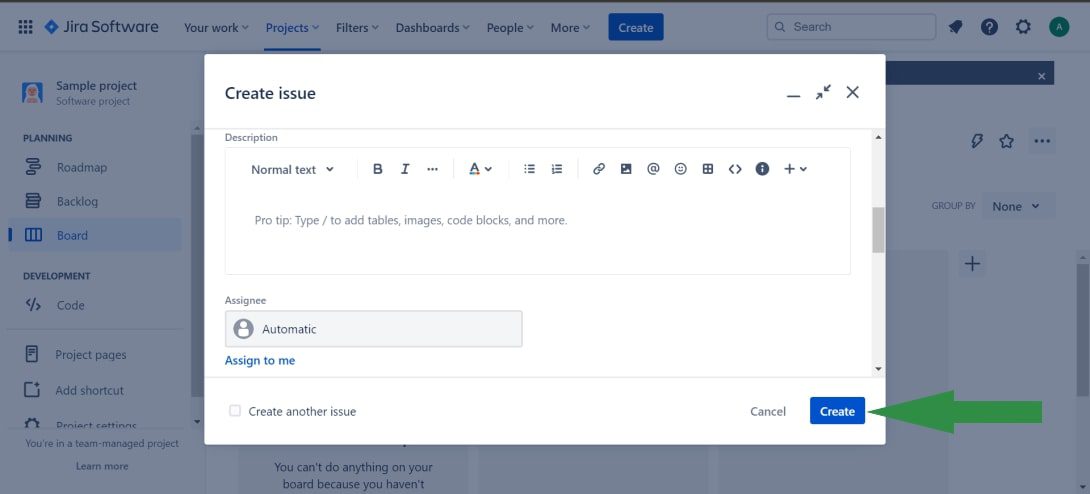Open the text color picker

pyautogui.click(x=480, y=169)
